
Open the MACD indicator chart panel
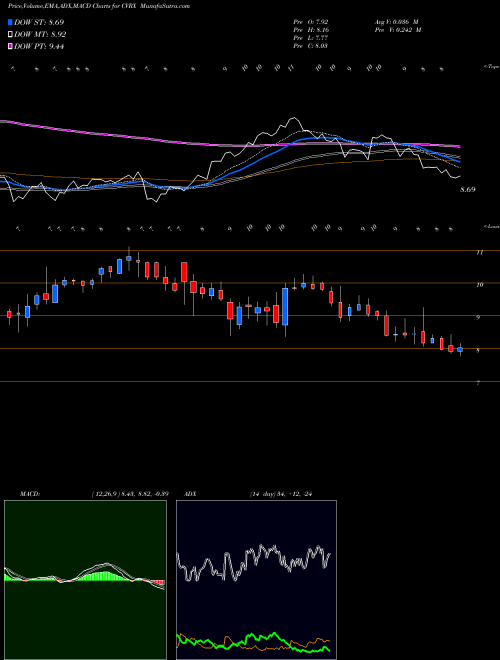pos(85,580)
